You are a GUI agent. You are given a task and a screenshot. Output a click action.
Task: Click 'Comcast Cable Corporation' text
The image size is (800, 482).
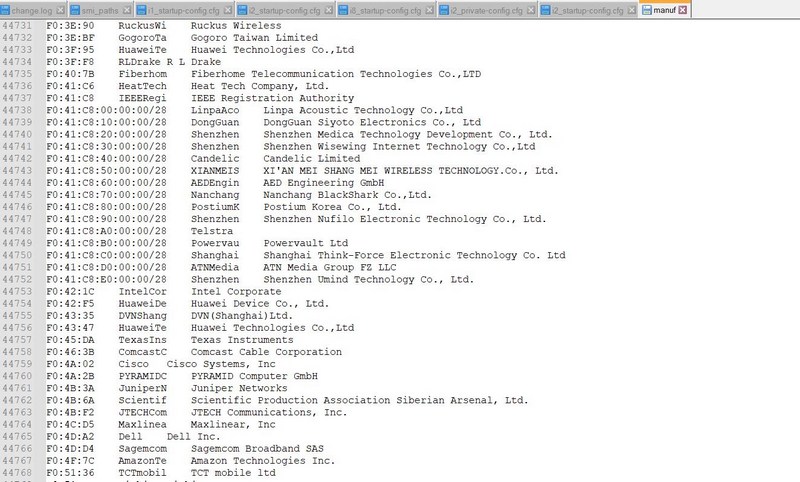[x=266, y=352]
